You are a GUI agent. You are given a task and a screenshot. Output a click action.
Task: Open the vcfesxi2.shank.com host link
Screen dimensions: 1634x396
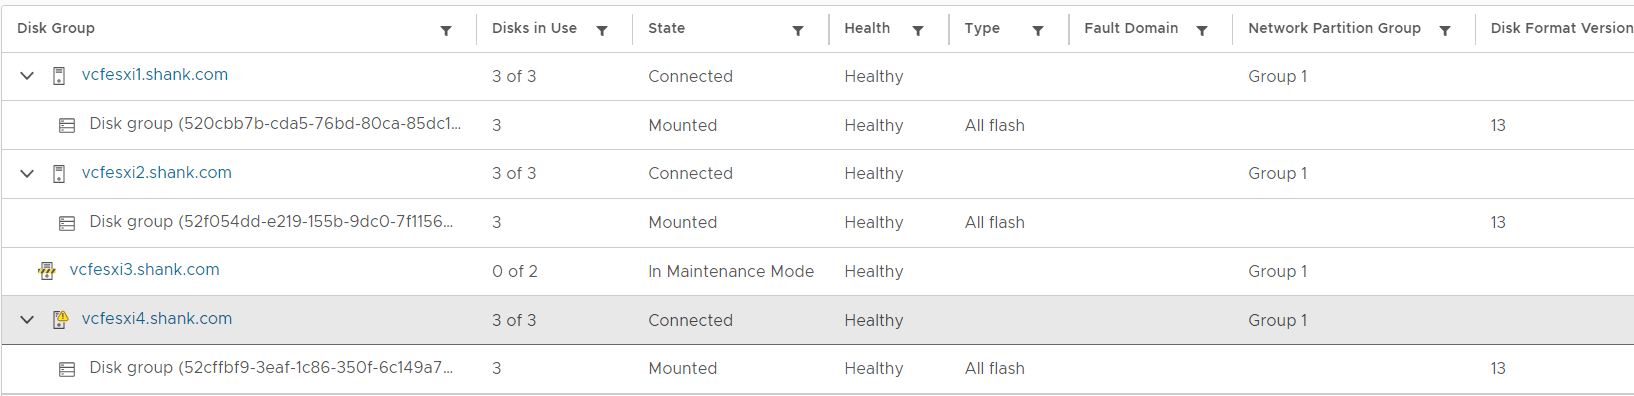tap(157, 173)
